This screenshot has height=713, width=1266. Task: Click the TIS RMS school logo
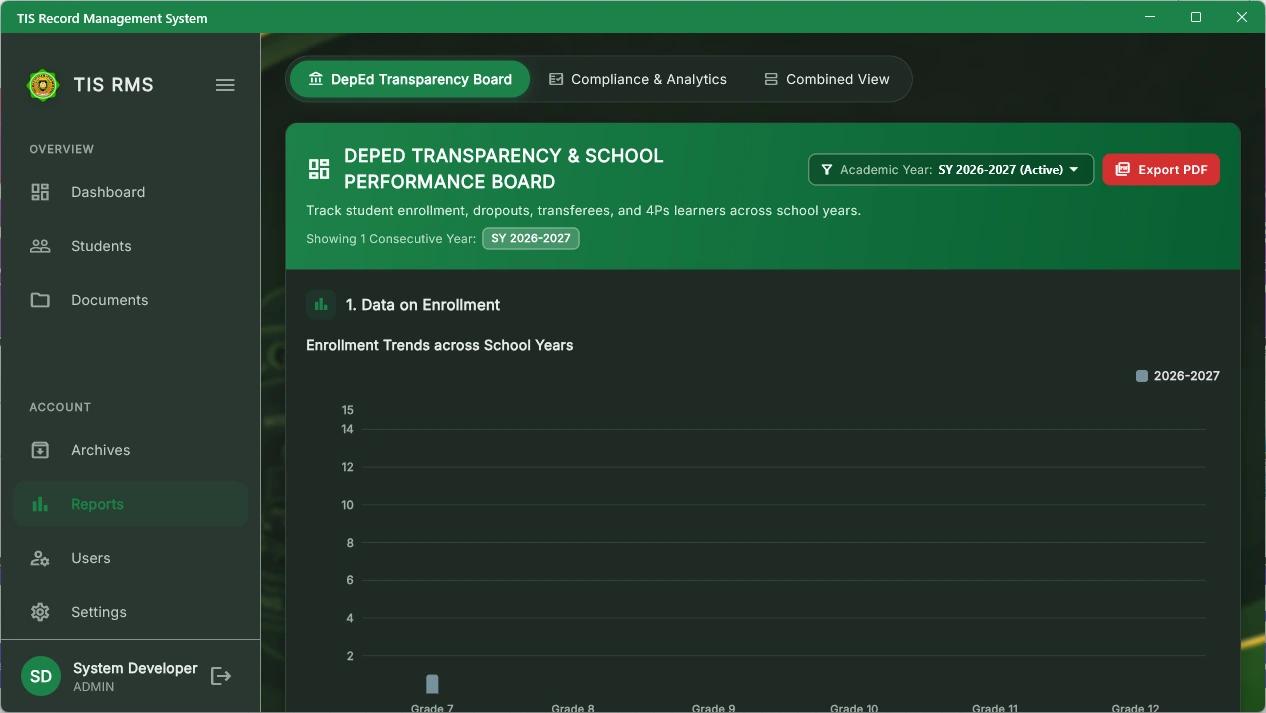click(43, 85)
